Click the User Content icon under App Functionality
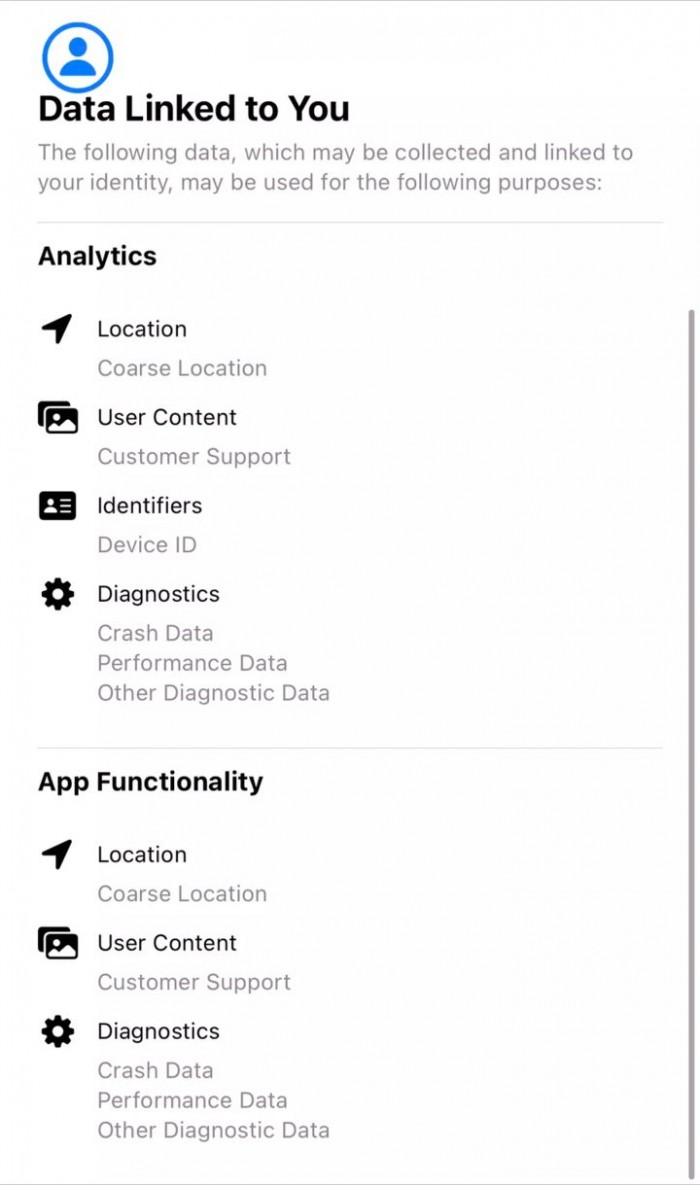Image resolution: width=700 pixels, height=1185 pixels. pyautogui.click(x=57, y=943)
